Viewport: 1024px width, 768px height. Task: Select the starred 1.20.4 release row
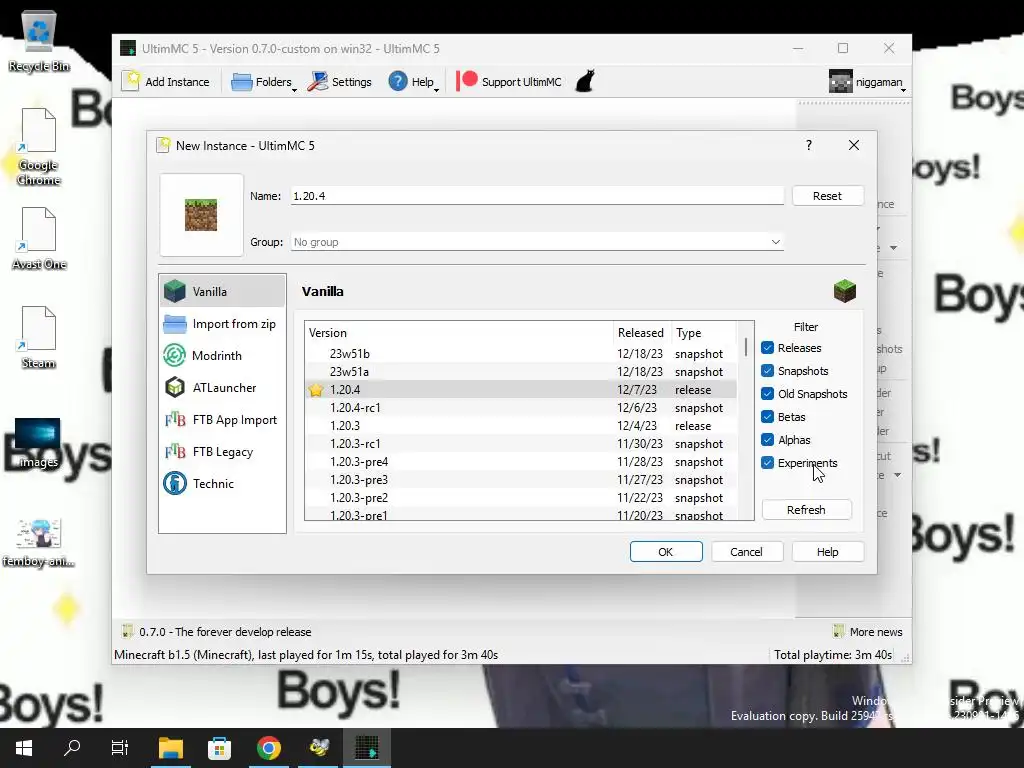point(520,390)
